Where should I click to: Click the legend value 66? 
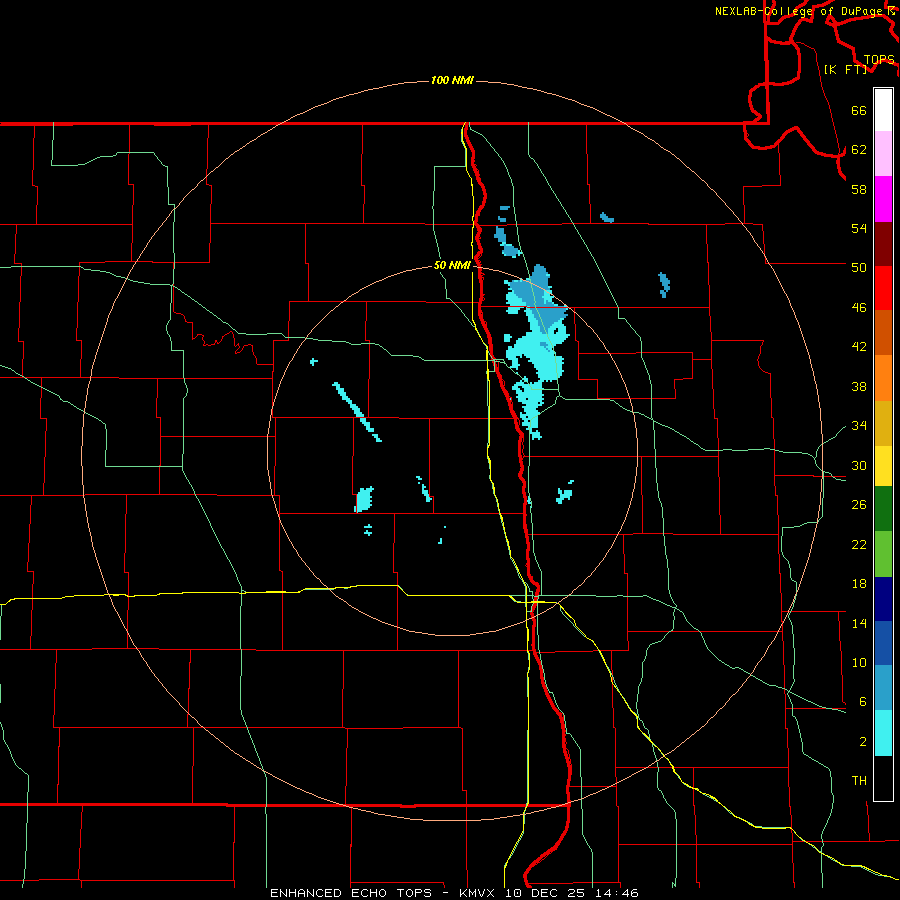(x=859, y=111)
